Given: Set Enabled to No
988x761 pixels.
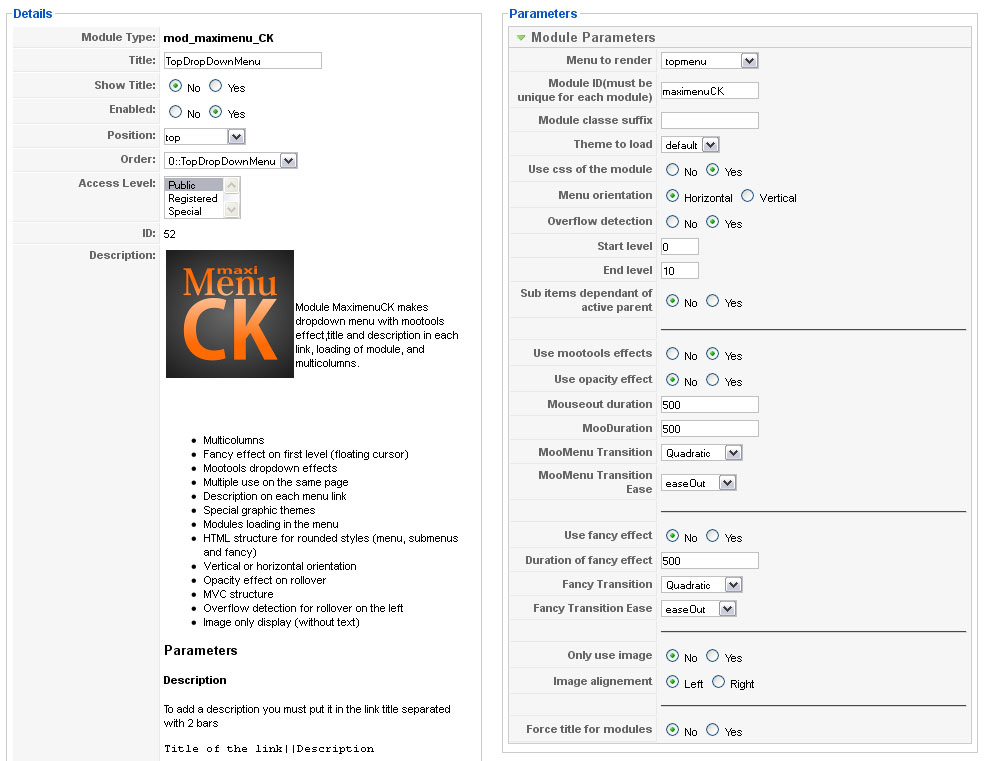Looking at the screenshot, I should (176, 112).
